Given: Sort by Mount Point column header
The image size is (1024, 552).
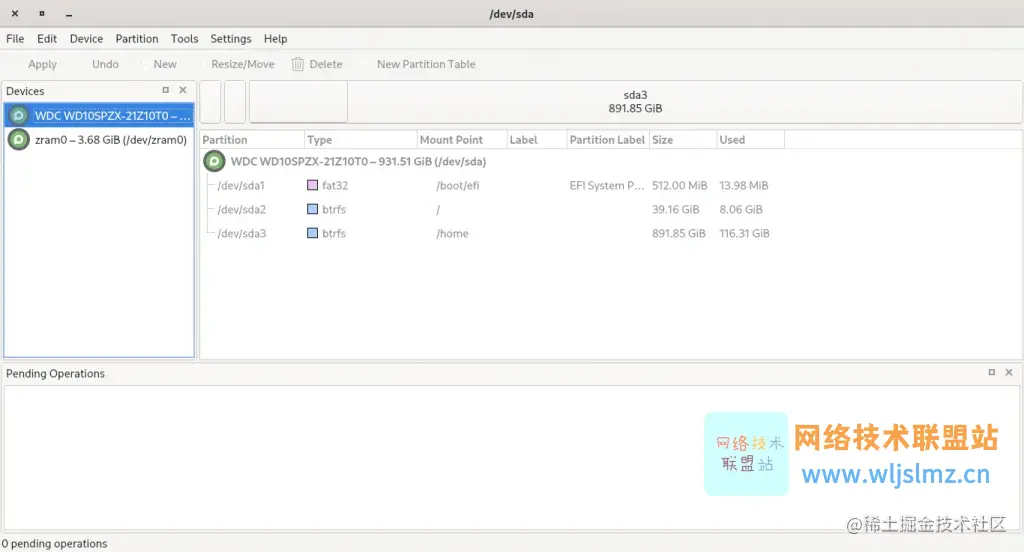Looking at the screenshot, I should click(462, 140).
